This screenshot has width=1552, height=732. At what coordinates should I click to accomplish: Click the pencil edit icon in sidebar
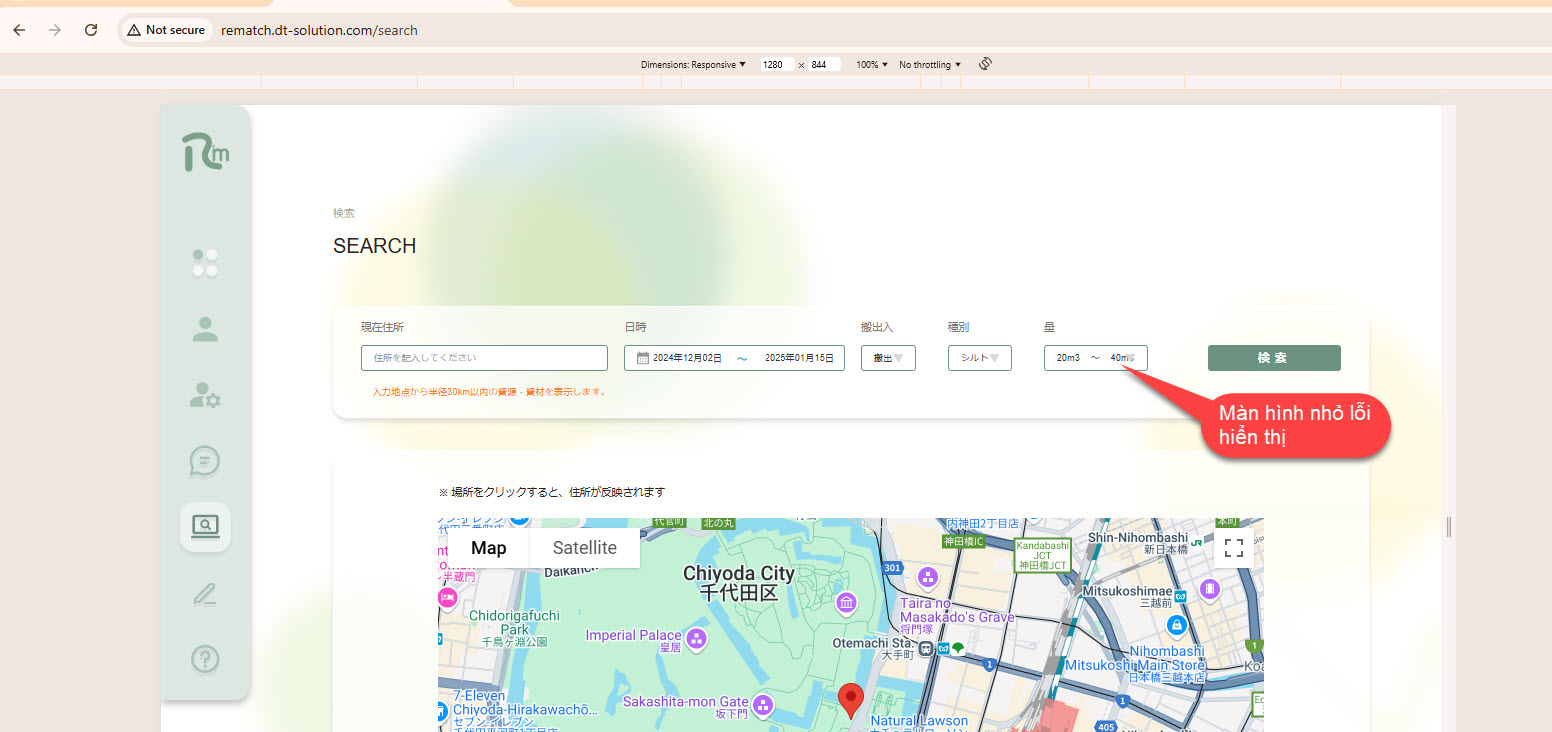[x=205, y=595]
